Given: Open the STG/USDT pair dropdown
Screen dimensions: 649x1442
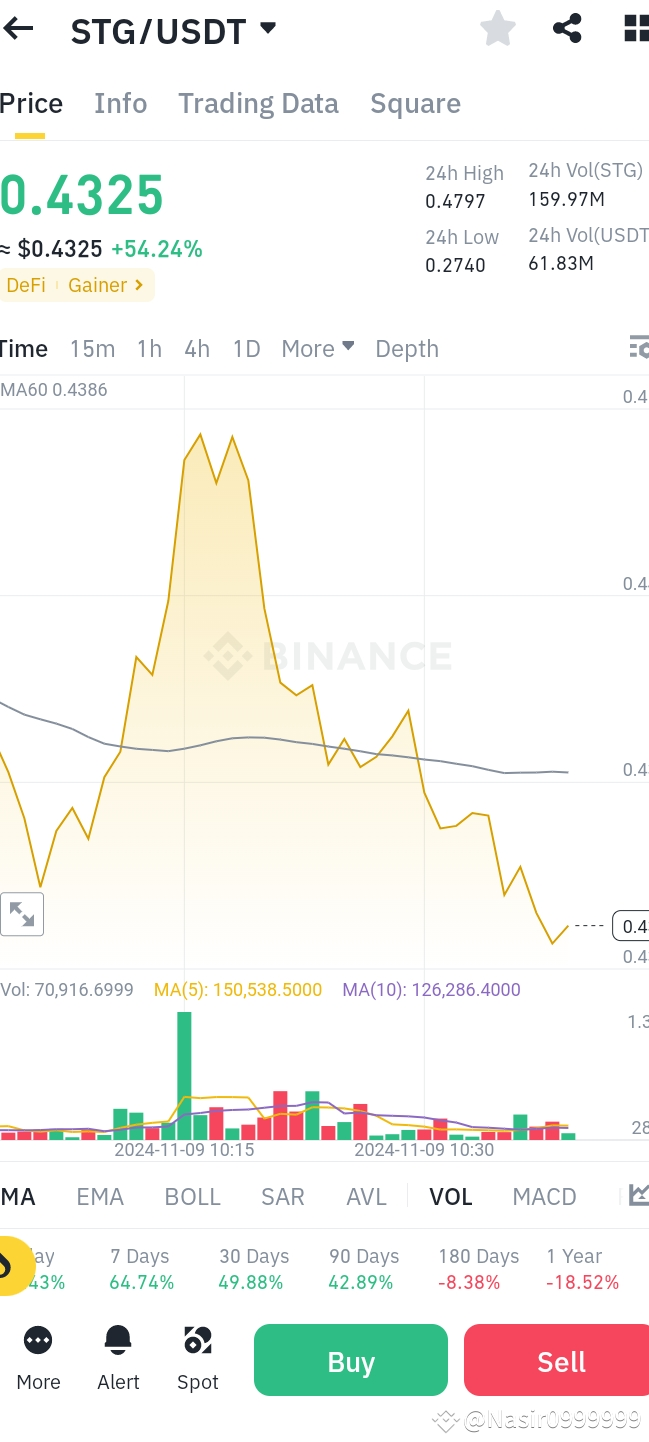Looking at the screenshot, I should (x=268, y=28).
